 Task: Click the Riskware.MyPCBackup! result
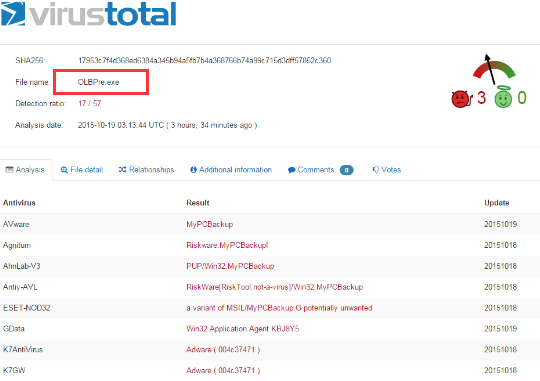[227, 245]
